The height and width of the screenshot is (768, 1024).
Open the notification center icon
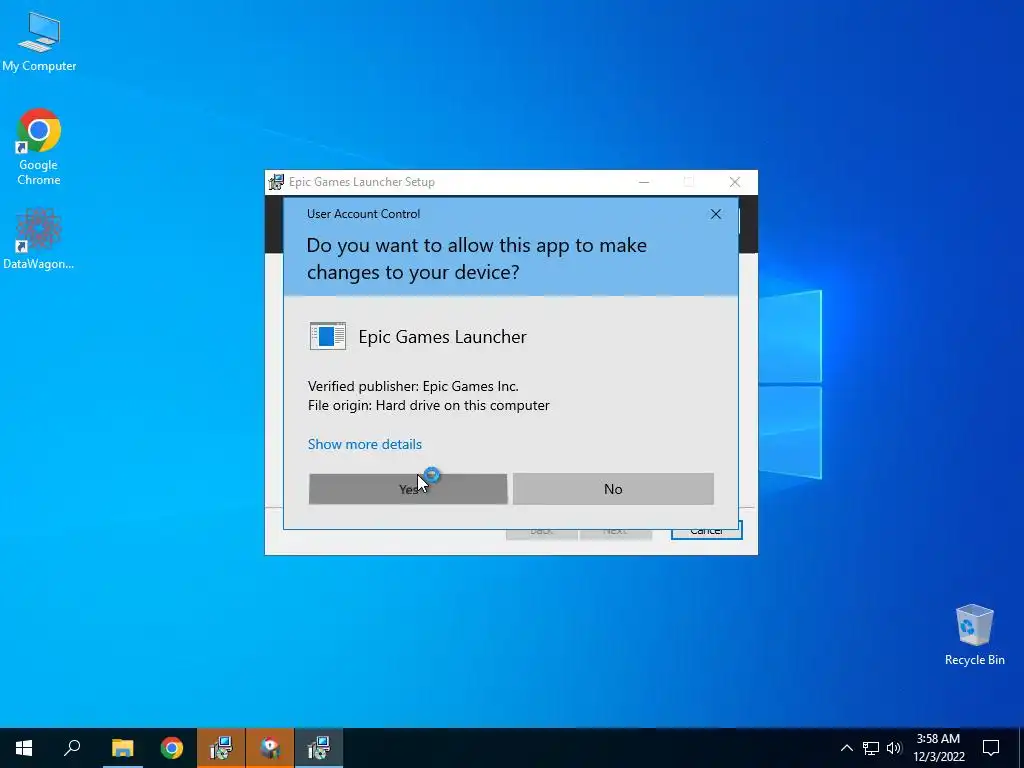pos(991,748)
